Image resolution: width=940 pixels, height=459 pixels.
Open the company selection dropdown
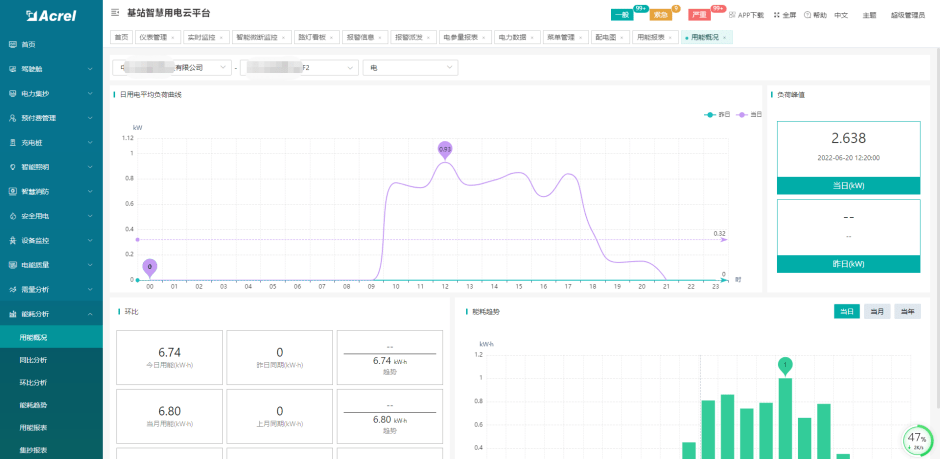coord(170,68)
